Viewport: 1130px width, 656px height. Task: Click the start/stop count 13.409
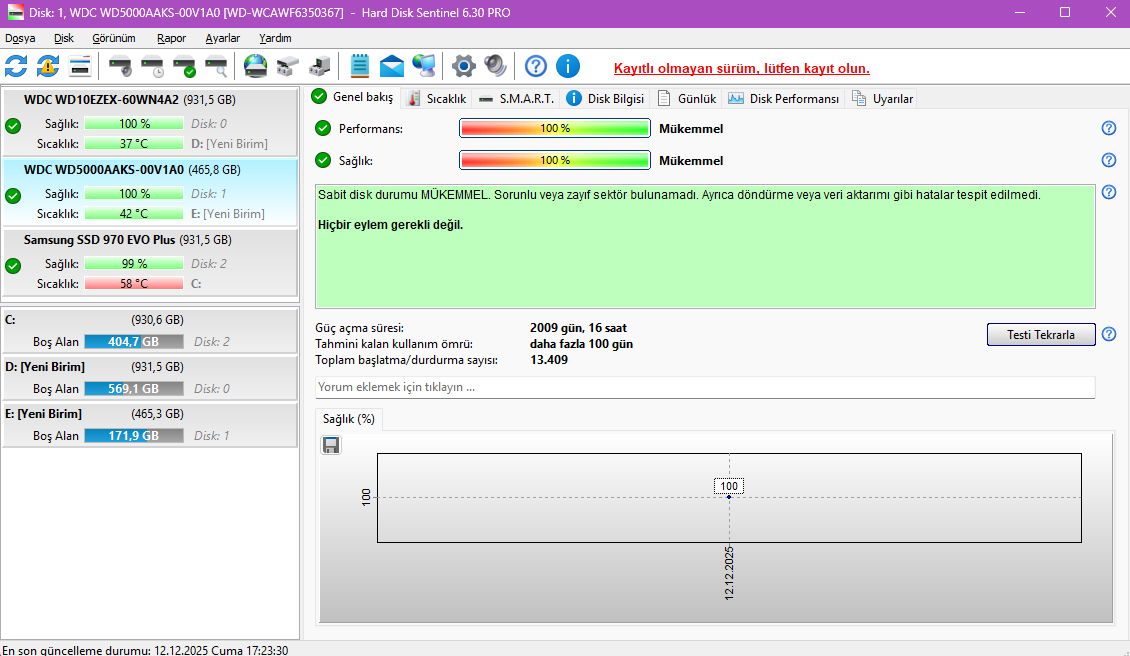pyautogui.click(x=548, y=360)
